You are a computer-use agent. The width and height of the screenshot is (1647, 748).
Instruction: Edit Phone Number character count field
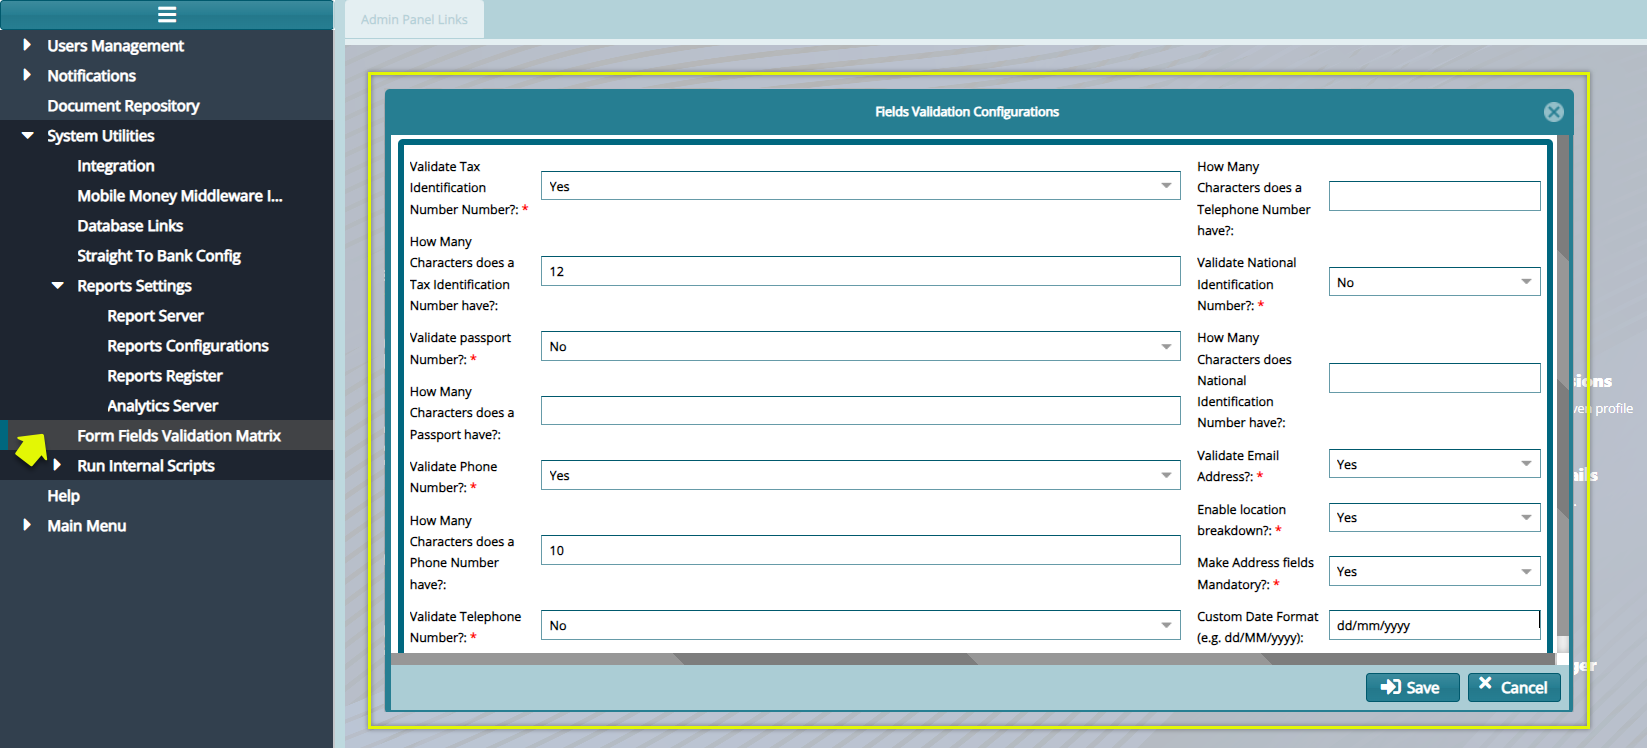861,550
